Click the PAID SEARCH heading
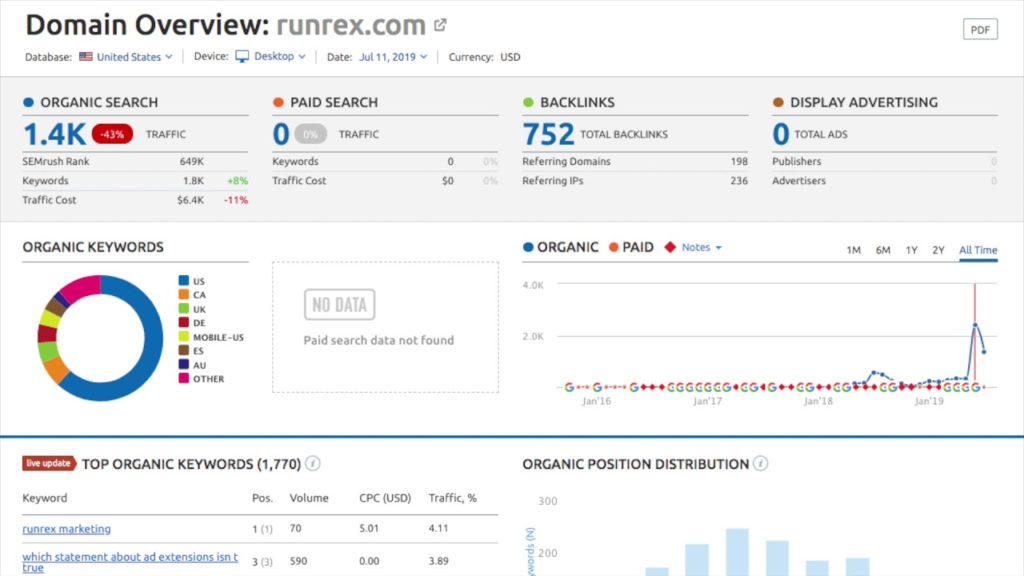This screenshot has height=576, width=1024. pos(334,103)
